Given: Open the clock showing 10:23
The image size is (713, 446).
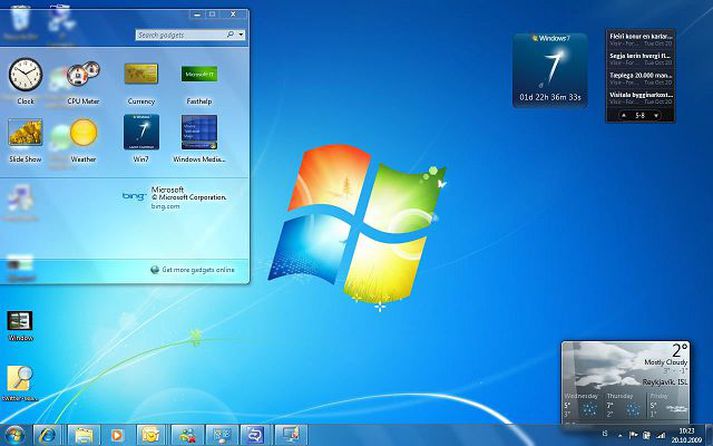Looking at the screenshot, I should tap(687, 435).
